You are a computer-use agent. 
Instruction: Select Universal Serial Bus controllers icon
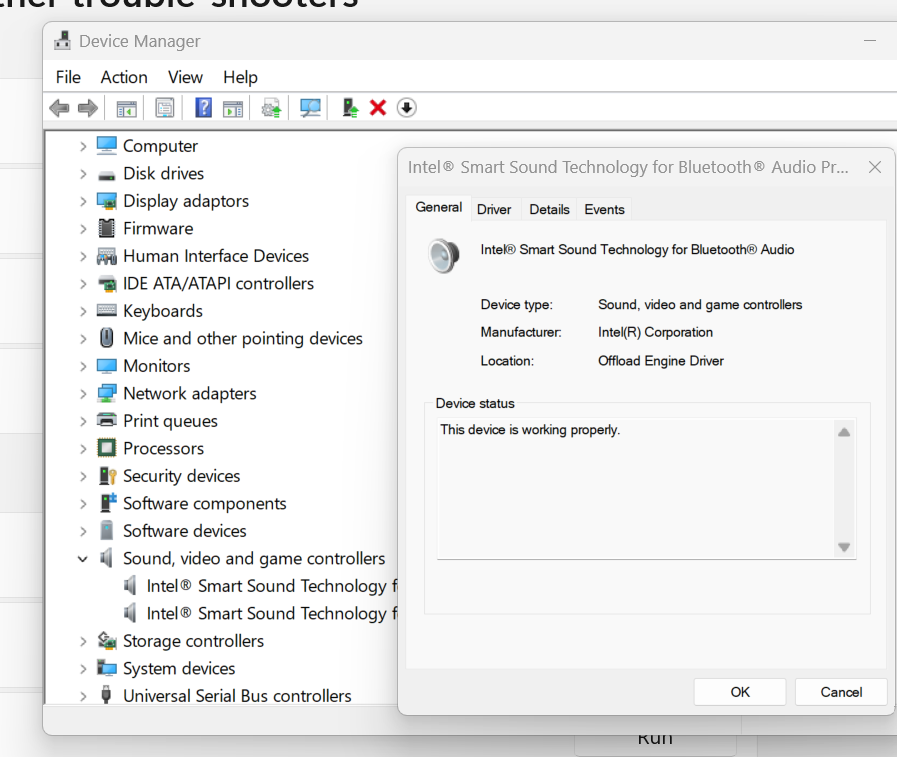[x=106, y=695]
